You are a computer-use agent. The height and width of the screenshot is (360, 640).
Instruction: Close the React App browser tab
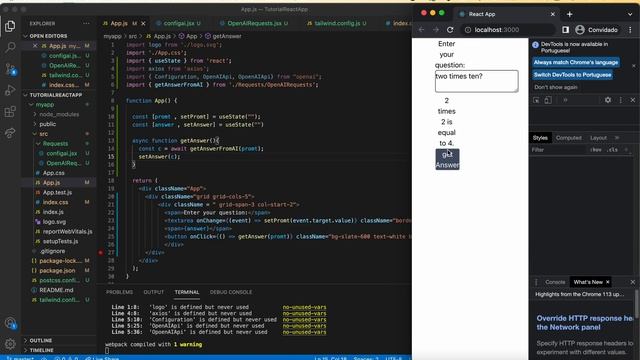coord(553,14)
